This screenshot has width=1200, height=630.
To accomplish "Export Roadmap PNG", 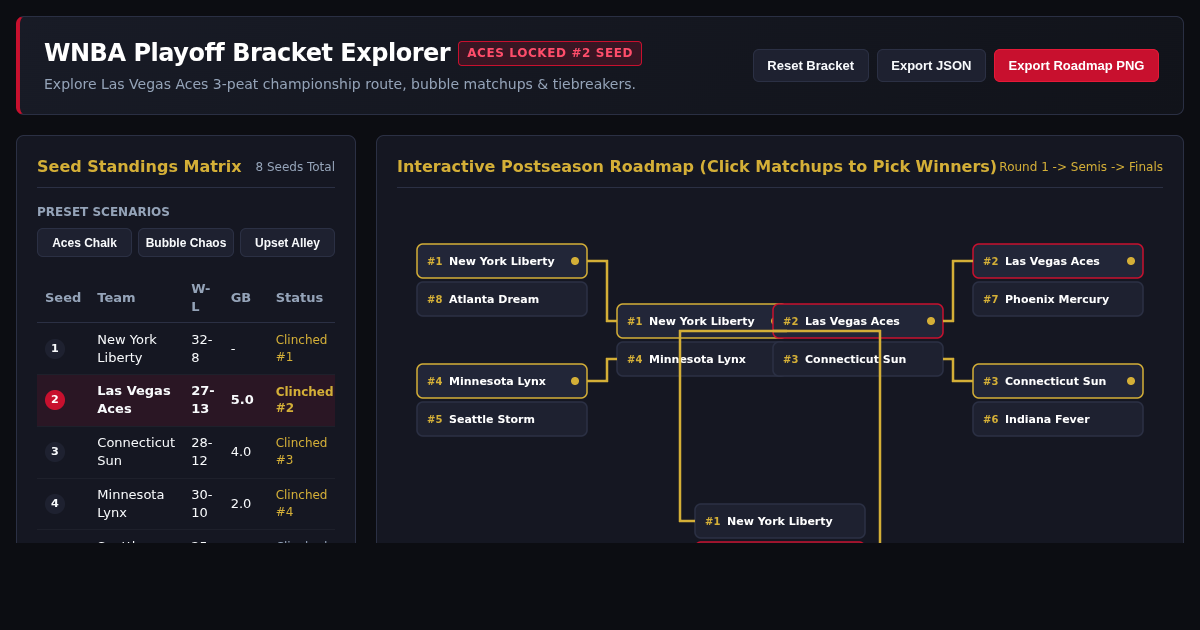I will (x=1076, y=65).
